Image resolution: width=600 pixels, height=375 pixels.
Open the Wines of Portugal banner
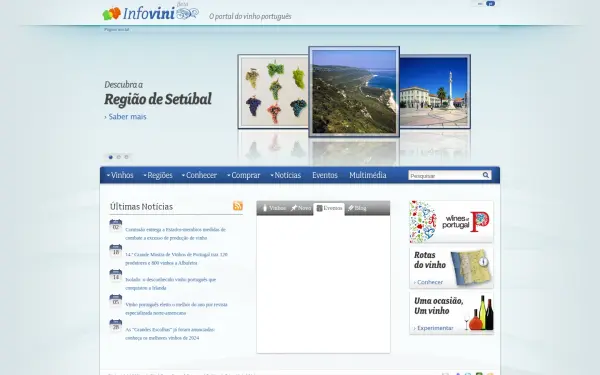pos(451,222)
